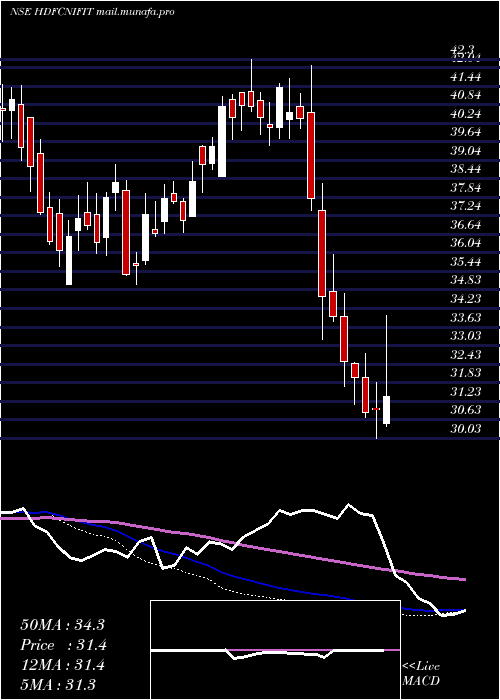Click the <<Live MACD label

pyautogui.click(x=421, y=674)
